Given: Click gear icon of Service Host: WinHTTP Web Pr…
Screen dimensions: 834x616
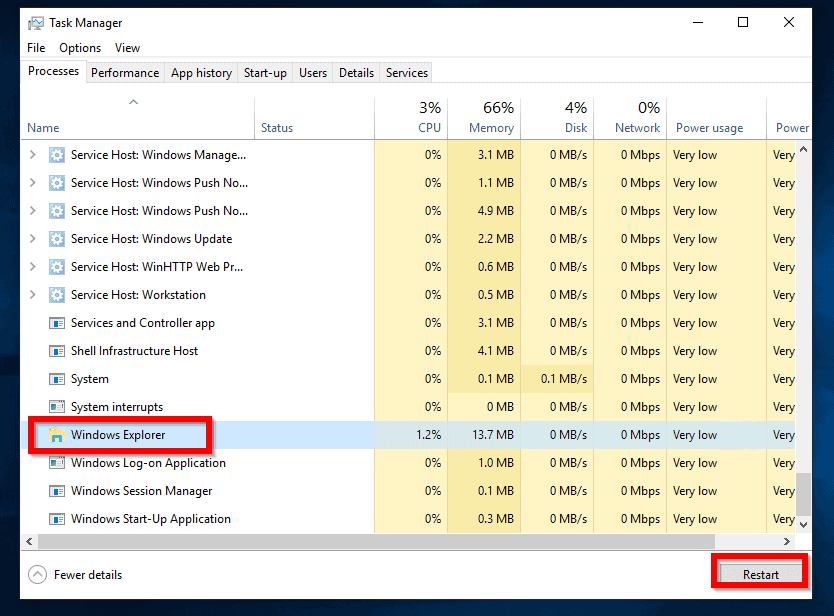Looking at the screenshot, I should click(x=57, y=267).
